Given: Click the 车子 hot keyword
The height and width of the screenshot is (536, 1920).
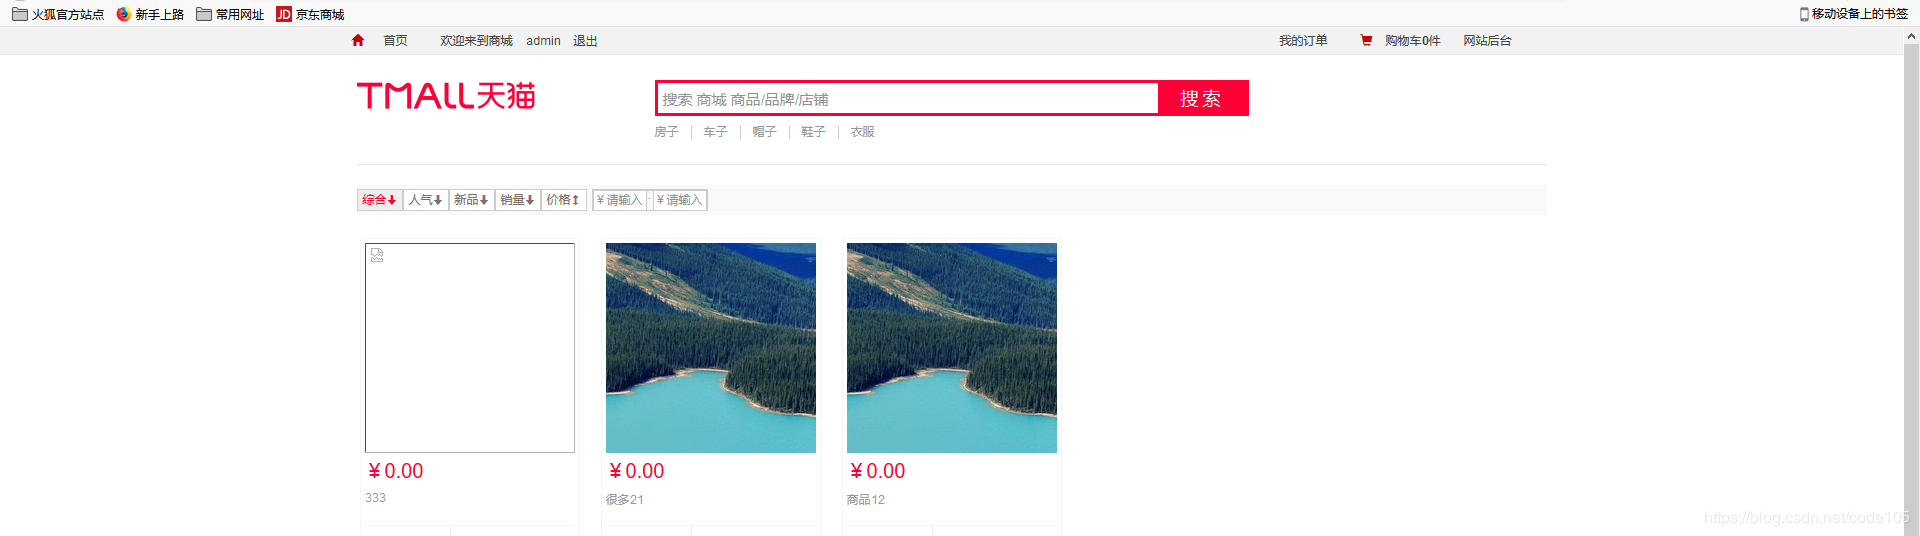Looking at the screenshot, I should click(x=715, y=132).
